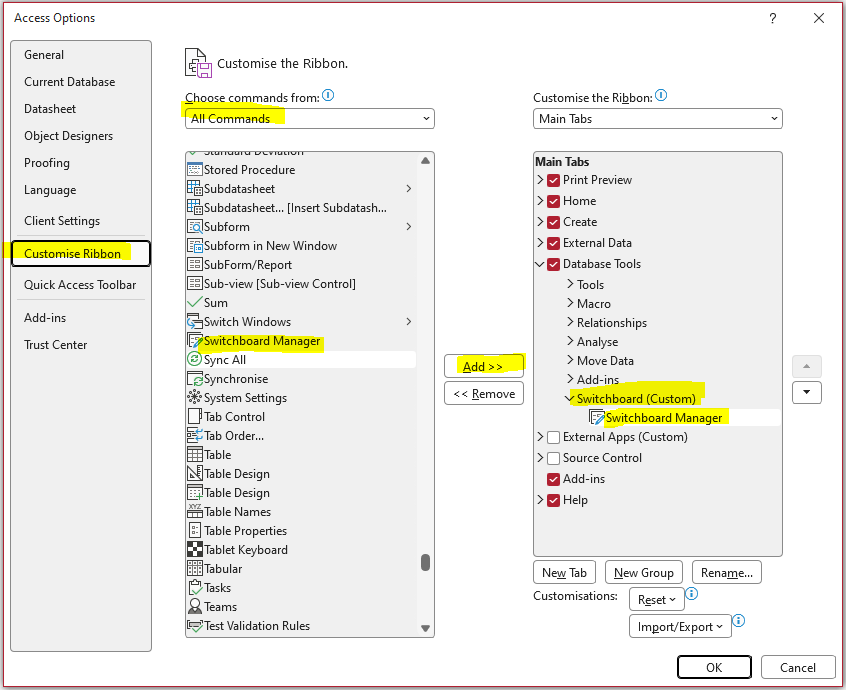The width and height of the screenshot is (846, 690).
Task: Click info icon beside Customise the Ribbon label
Action: [661, 95]
